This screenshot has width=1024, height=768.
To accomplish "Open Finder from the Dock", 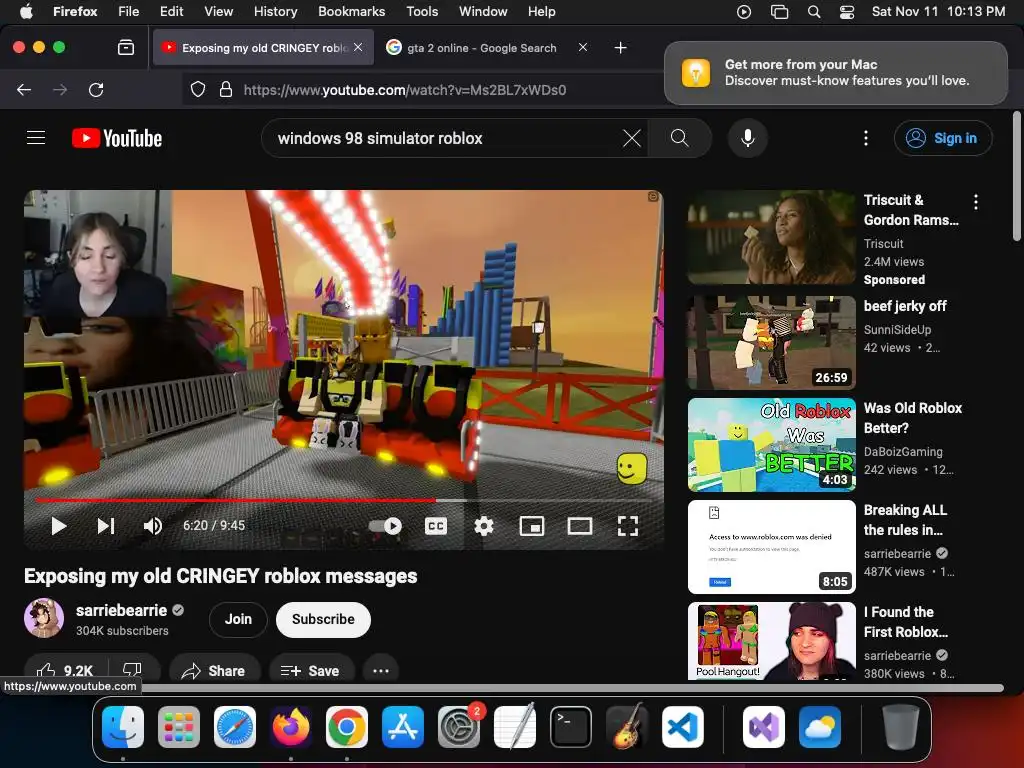I will (123, 727).
